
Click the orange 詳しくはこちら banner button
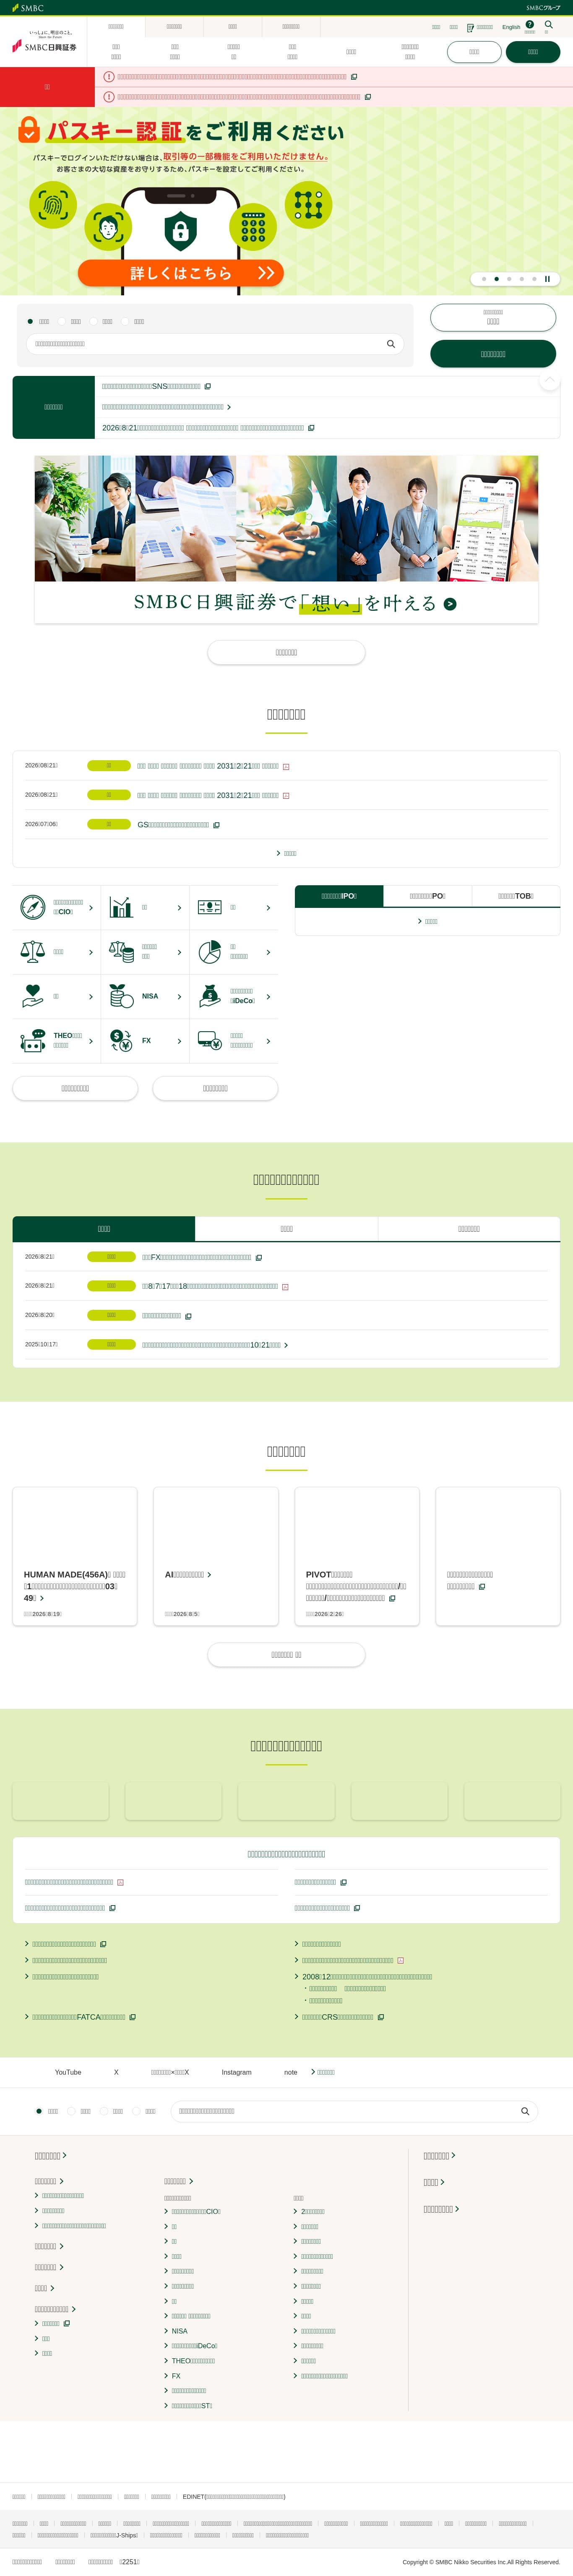(181, 273)
